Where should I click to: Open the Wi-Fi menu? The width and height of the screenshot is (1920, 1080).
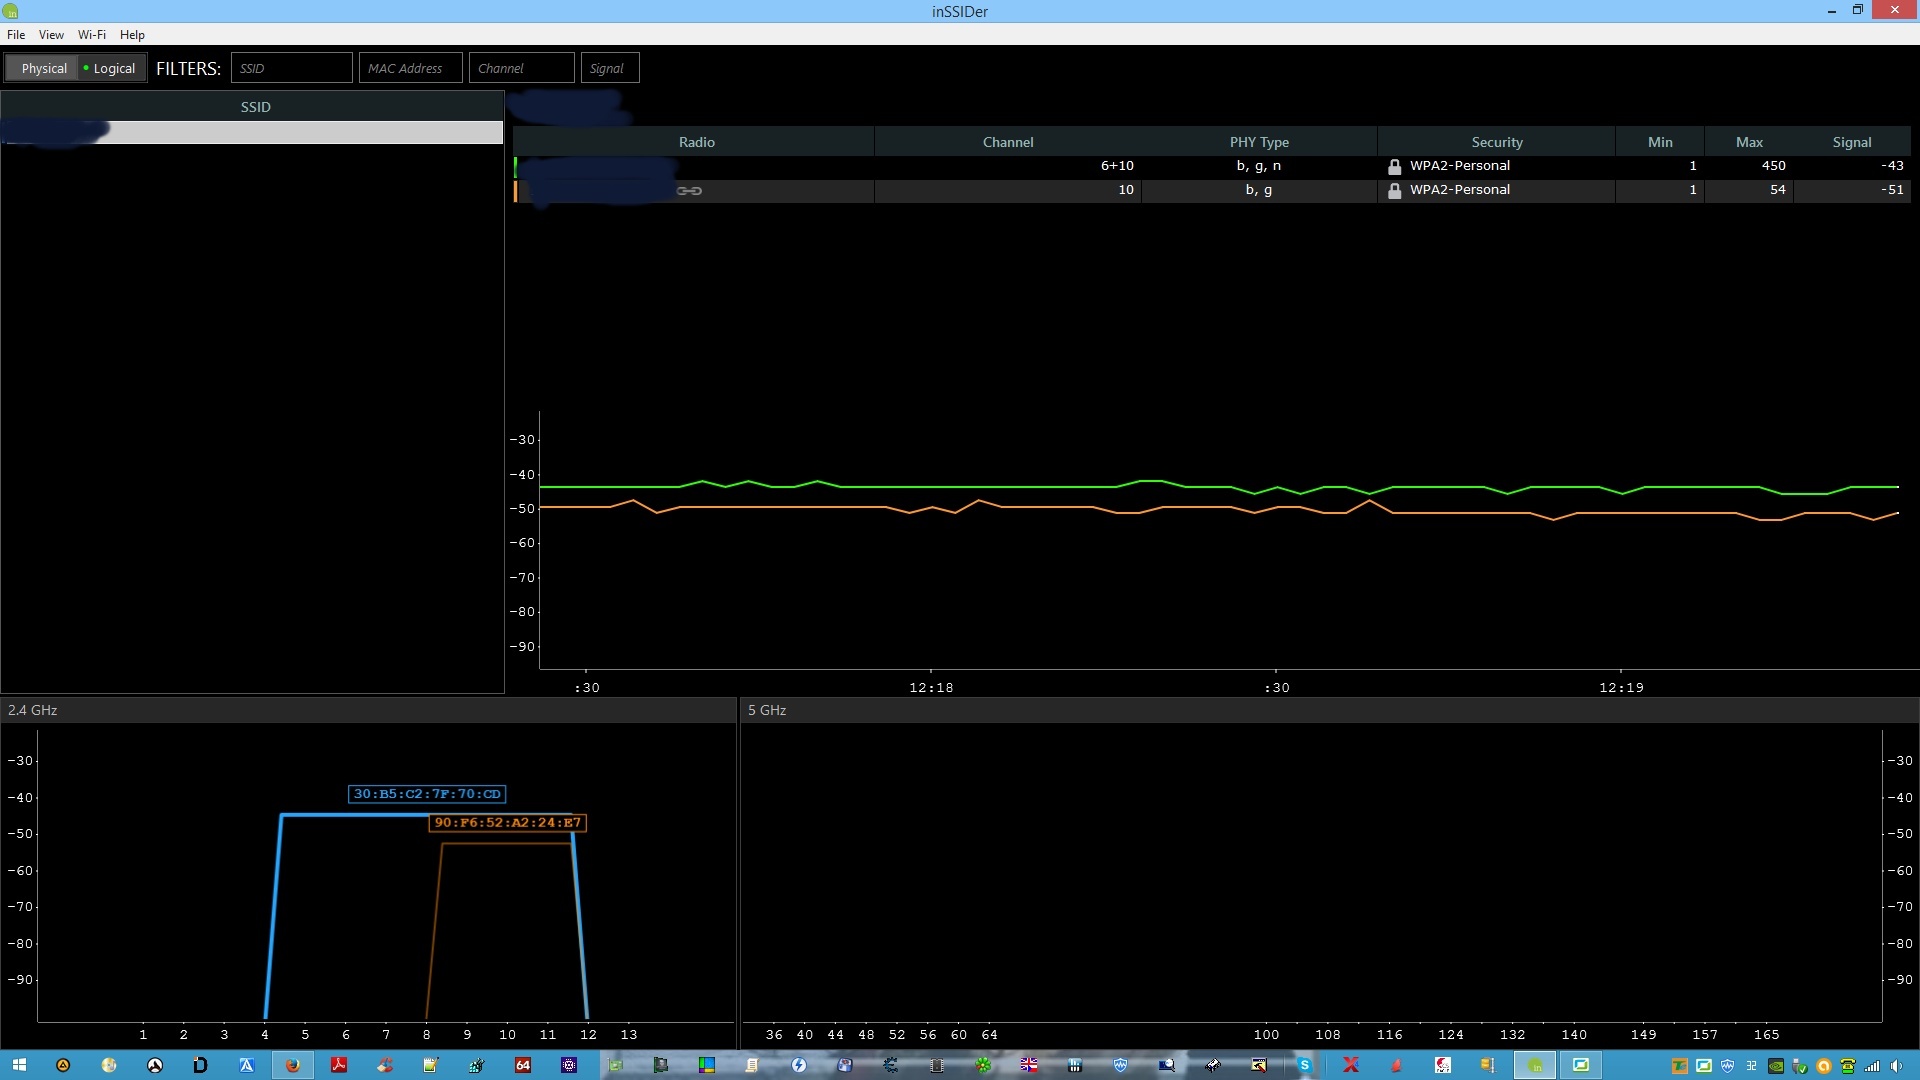[x=91, y=34]
